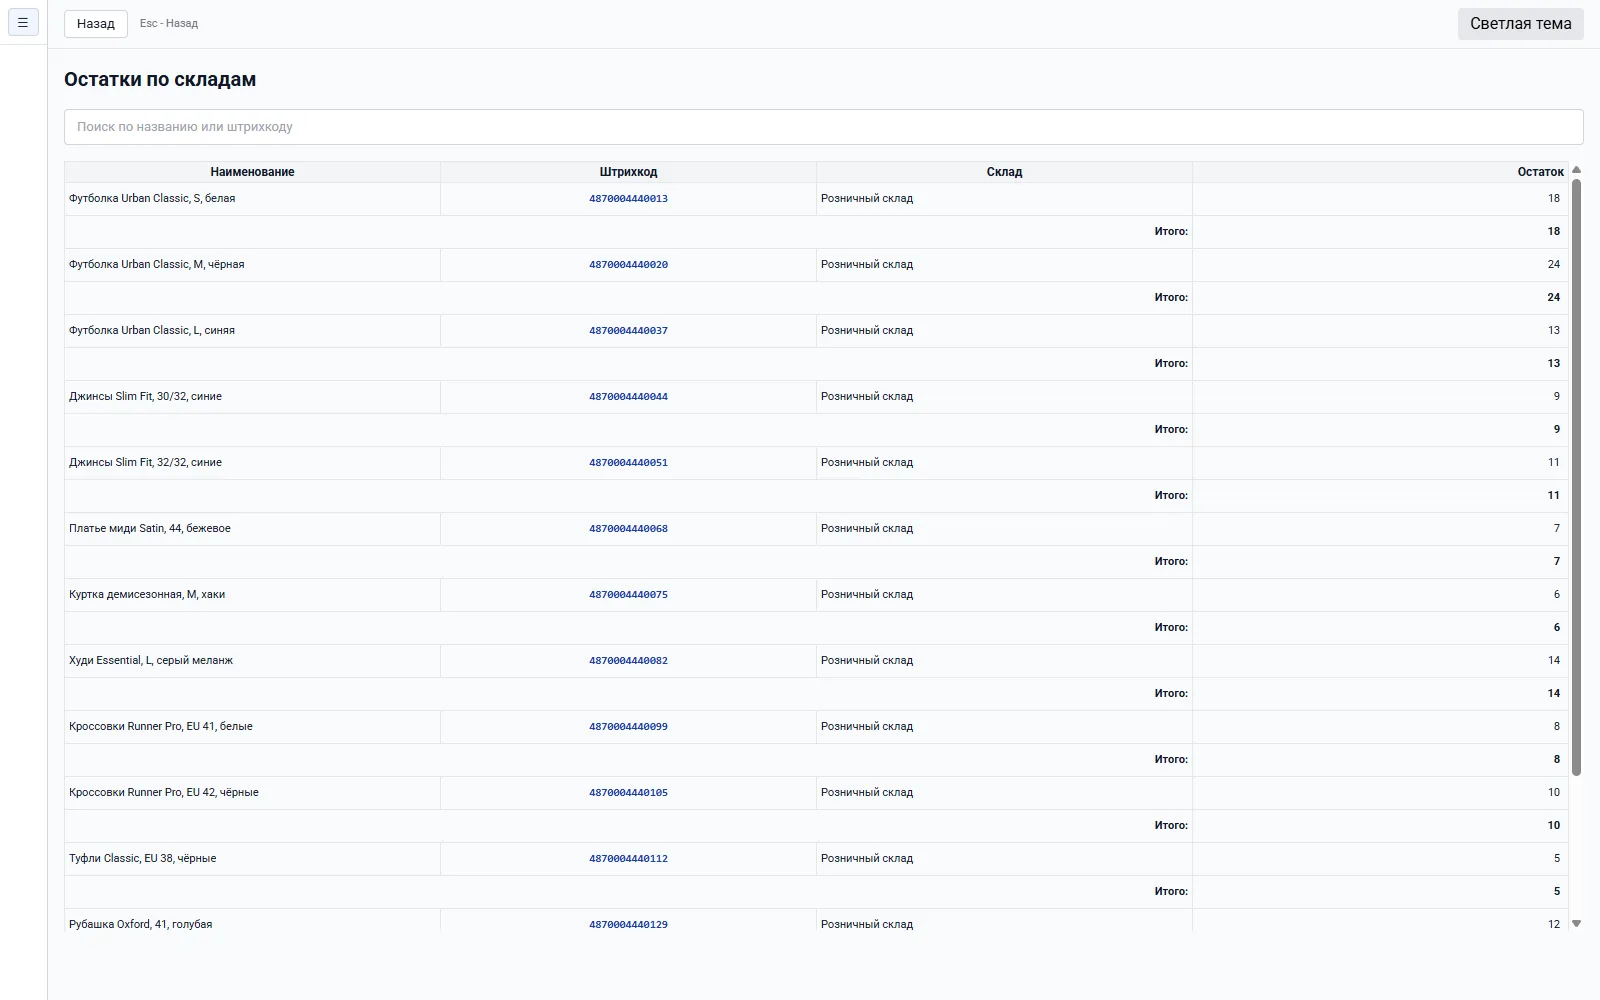Viewport: 1600px width, 1000px height.
Task: Open barcode 4870004440044
Action: (628, 397)
